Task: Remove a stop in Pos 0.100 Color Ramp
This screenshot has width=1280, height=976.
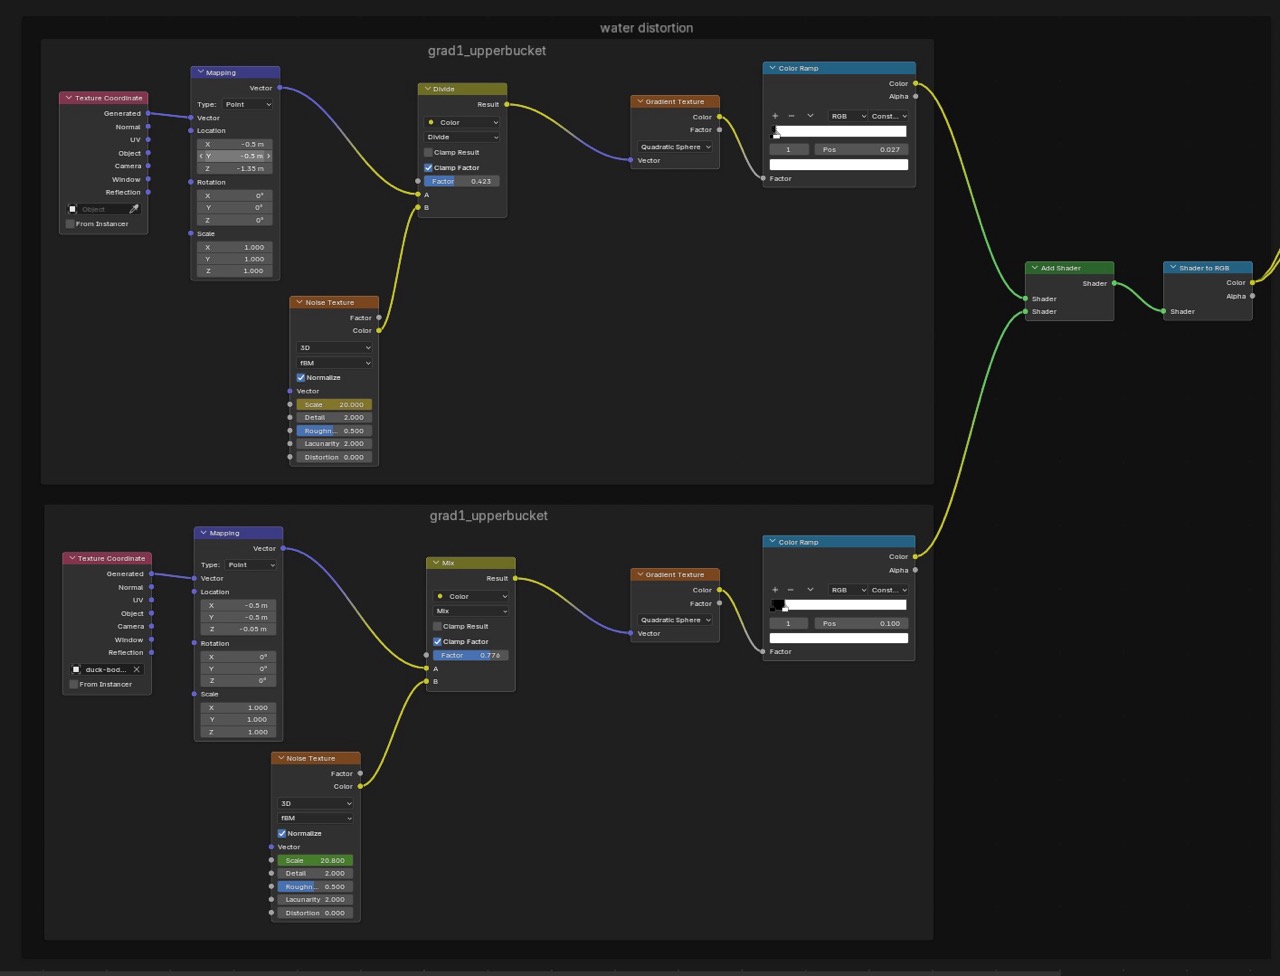Action: click(791, 590)
